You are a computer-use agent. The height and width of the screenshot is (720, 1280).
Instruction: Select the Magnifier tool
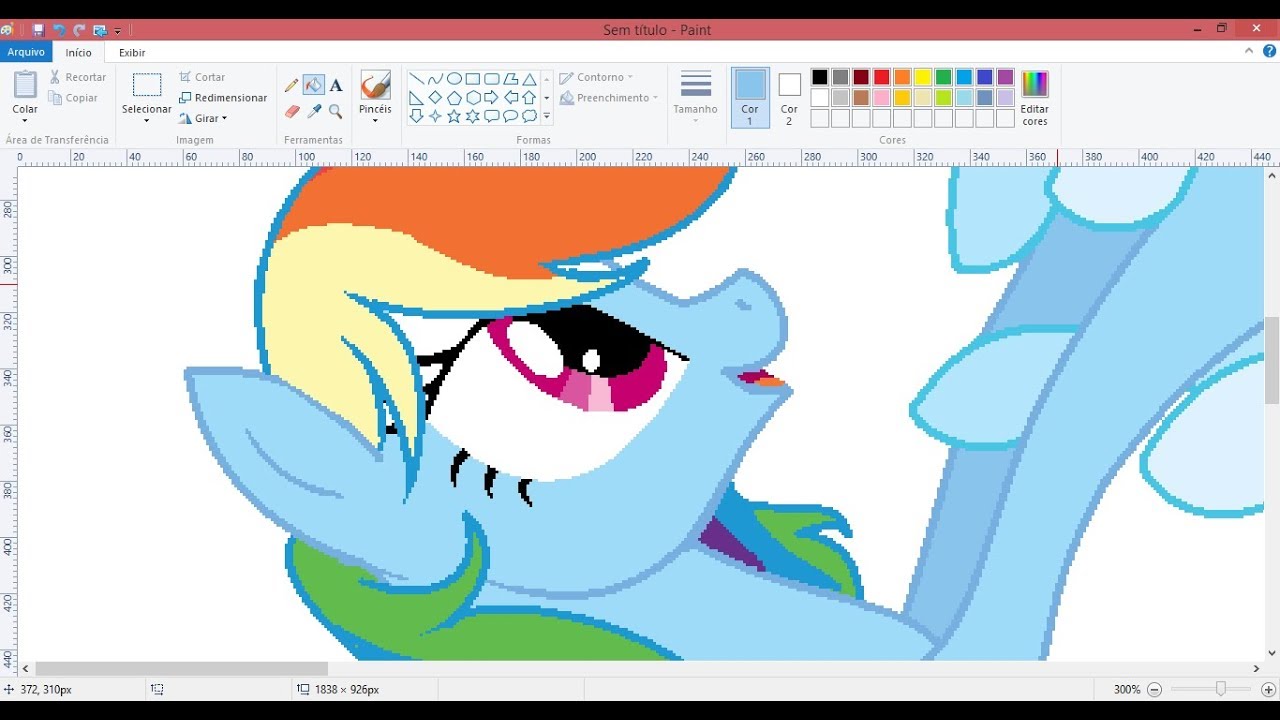[336, 111]
